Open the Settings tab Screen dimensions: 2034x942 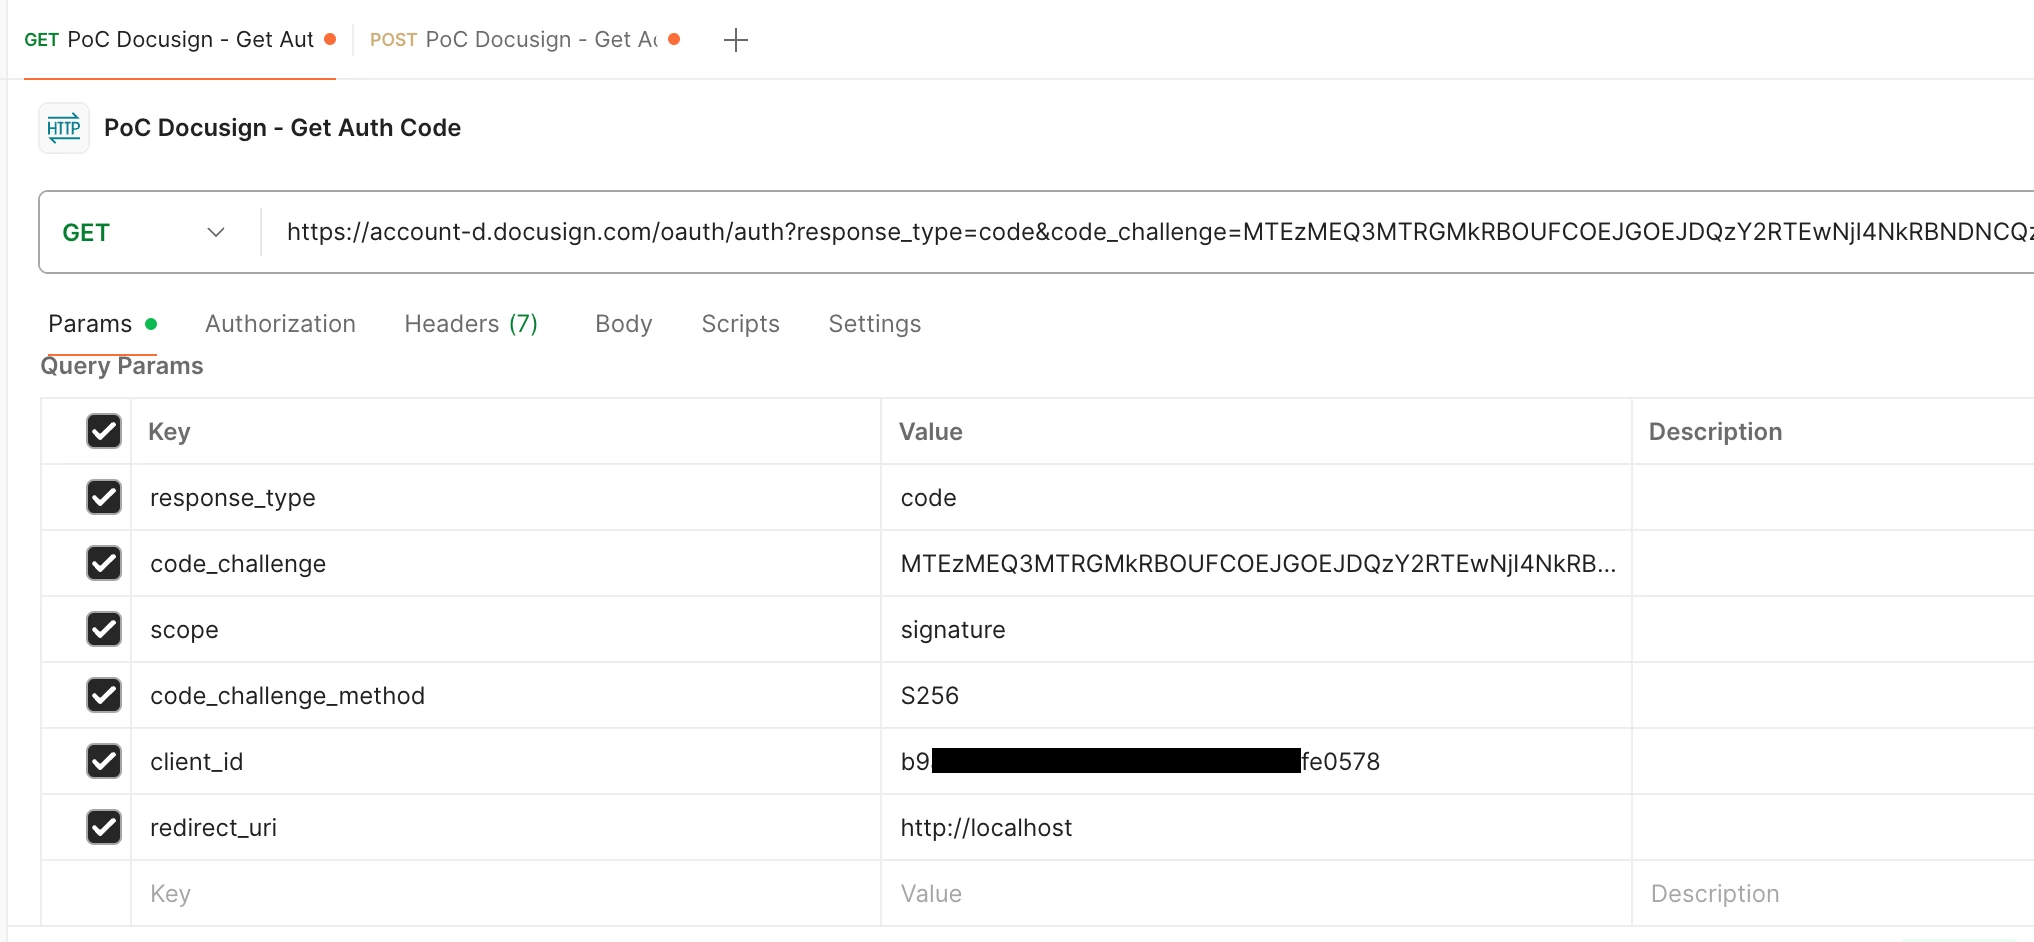pyautogui.click(x=874, y=324)
